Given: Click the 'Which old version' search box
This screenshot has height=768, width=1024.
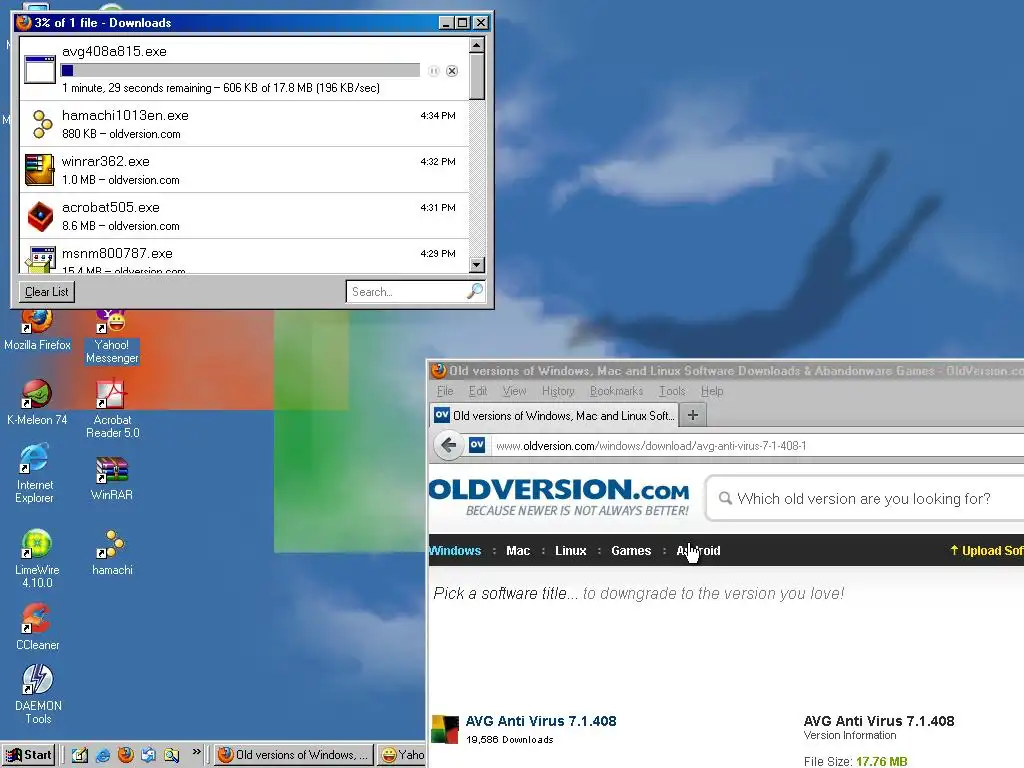Looking at the screenshot, I should coord(863,498).
